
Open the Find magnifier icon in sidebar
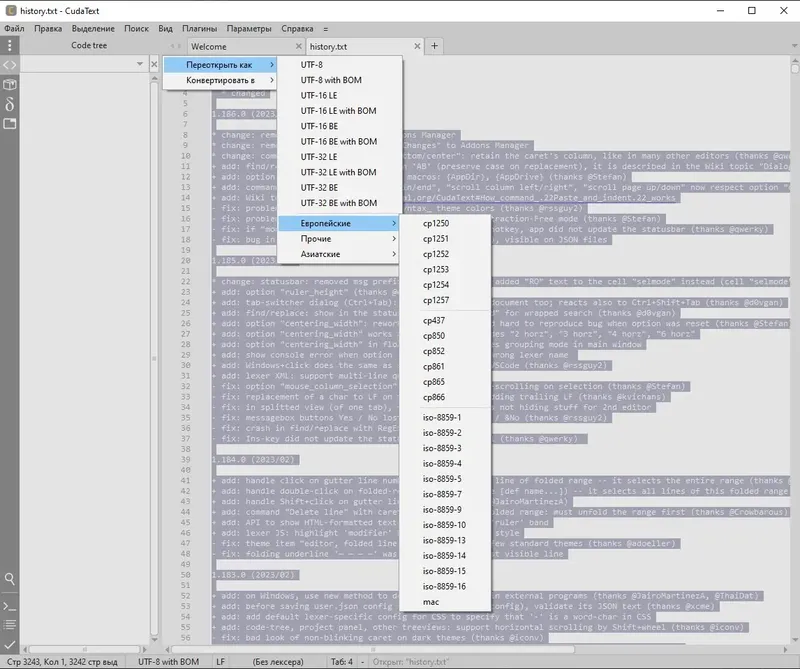click(x=10, y=579)
